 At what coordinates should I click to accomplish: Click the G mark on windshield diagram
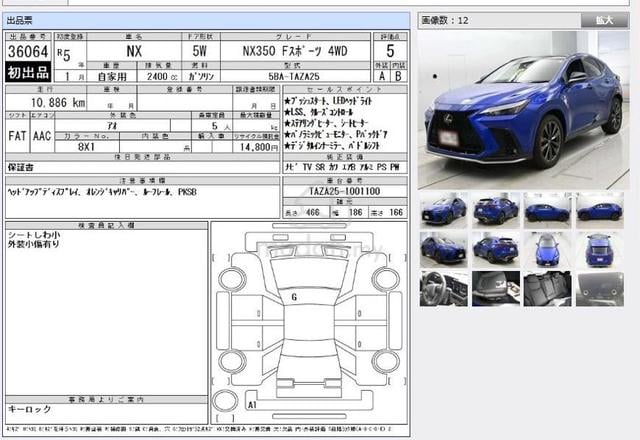[x=294, y=297]
